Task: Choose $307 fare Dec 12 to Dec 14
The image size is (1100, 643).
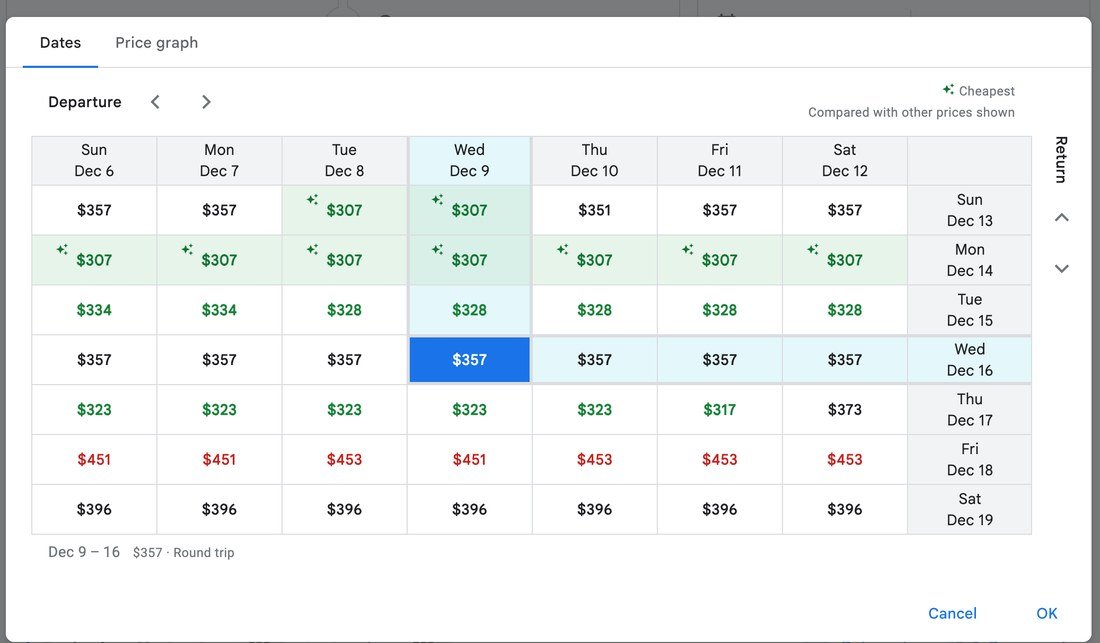Action: (x=845, y=260)
